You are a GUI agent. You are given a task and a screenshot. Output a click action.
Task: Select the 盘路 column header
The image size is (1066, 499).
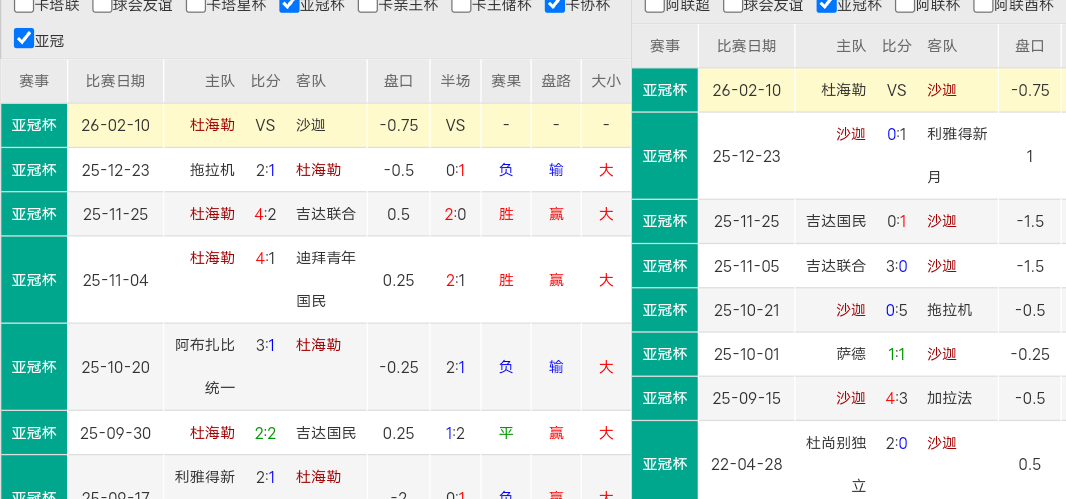click(x=556, y=81)
